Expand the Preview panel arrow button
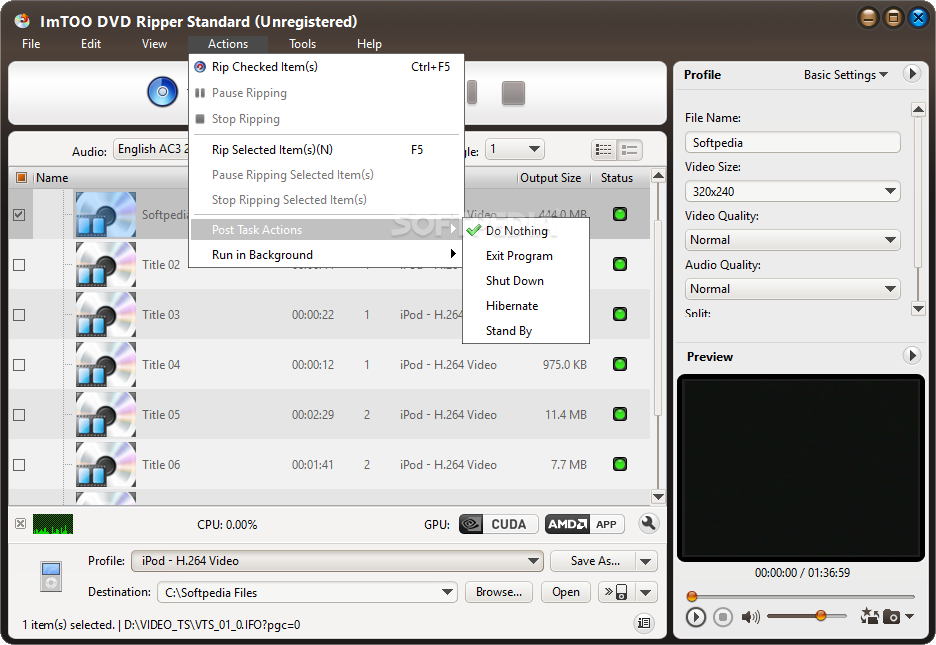 pyautogui.click(x=912, y=356)
